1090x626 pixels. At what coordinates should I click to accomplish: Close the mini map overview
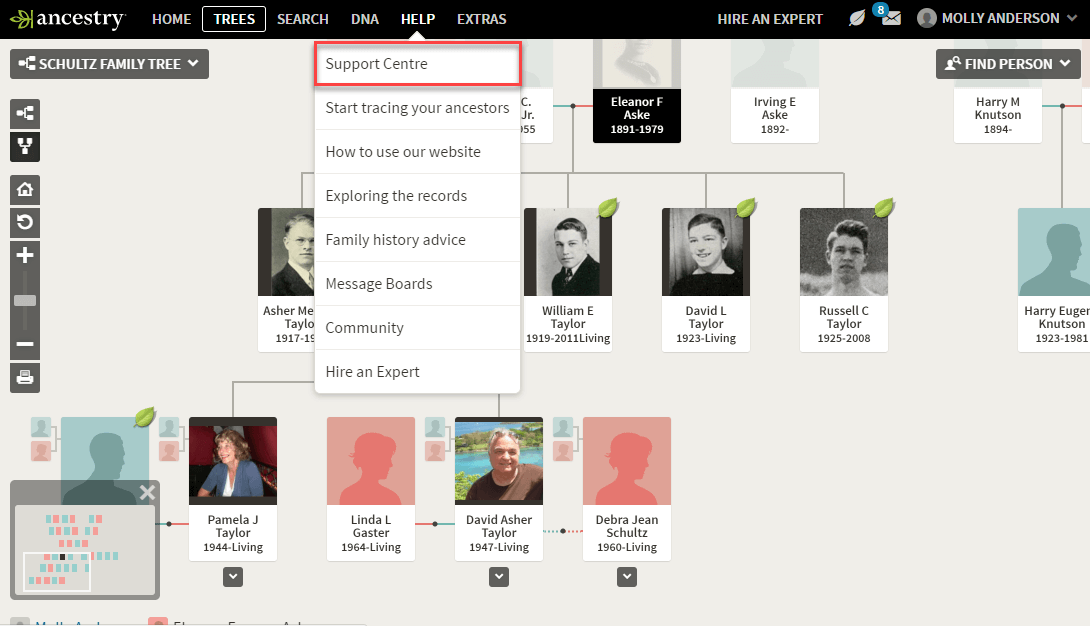(148, 492)
